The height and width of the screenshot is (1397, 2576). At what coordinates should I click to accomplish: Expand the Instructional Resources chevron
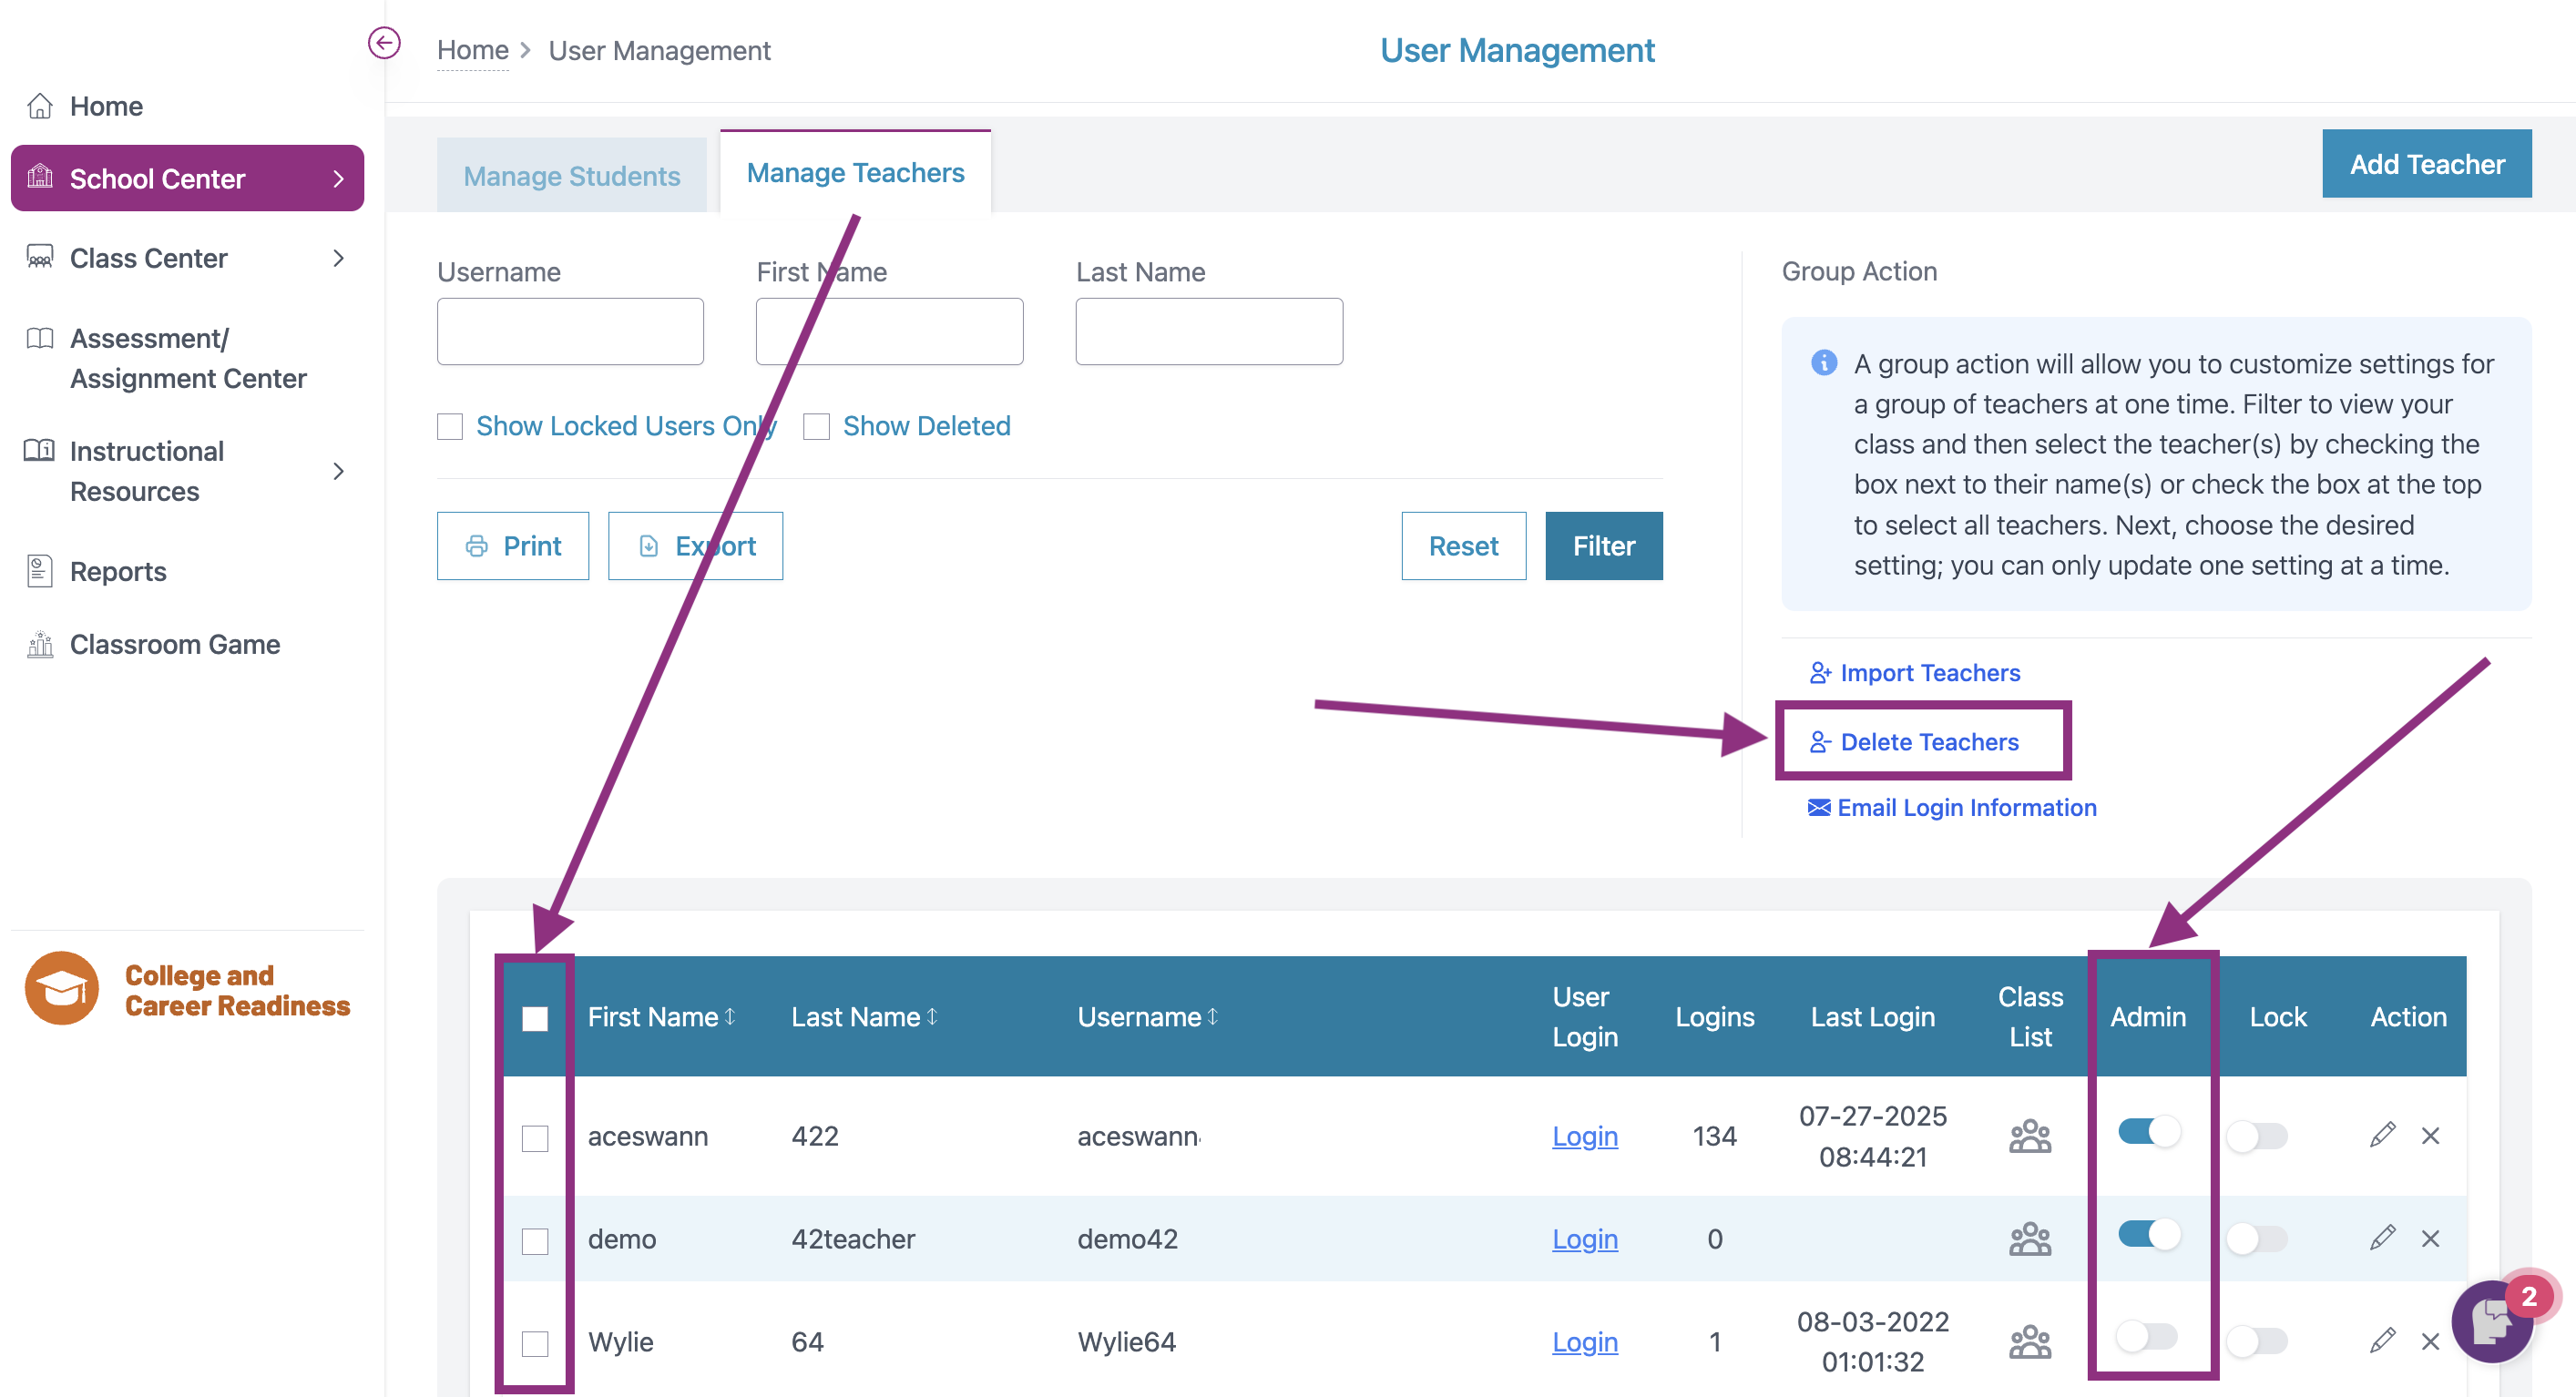tap(338, 471)
